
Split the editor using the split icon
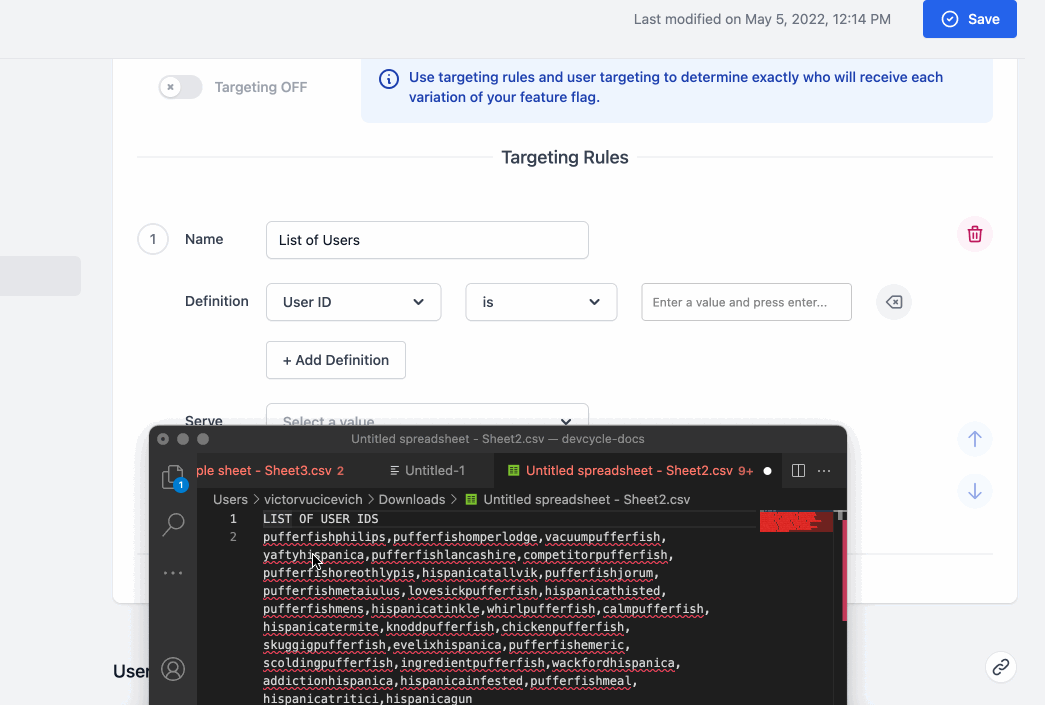[797, 470]
